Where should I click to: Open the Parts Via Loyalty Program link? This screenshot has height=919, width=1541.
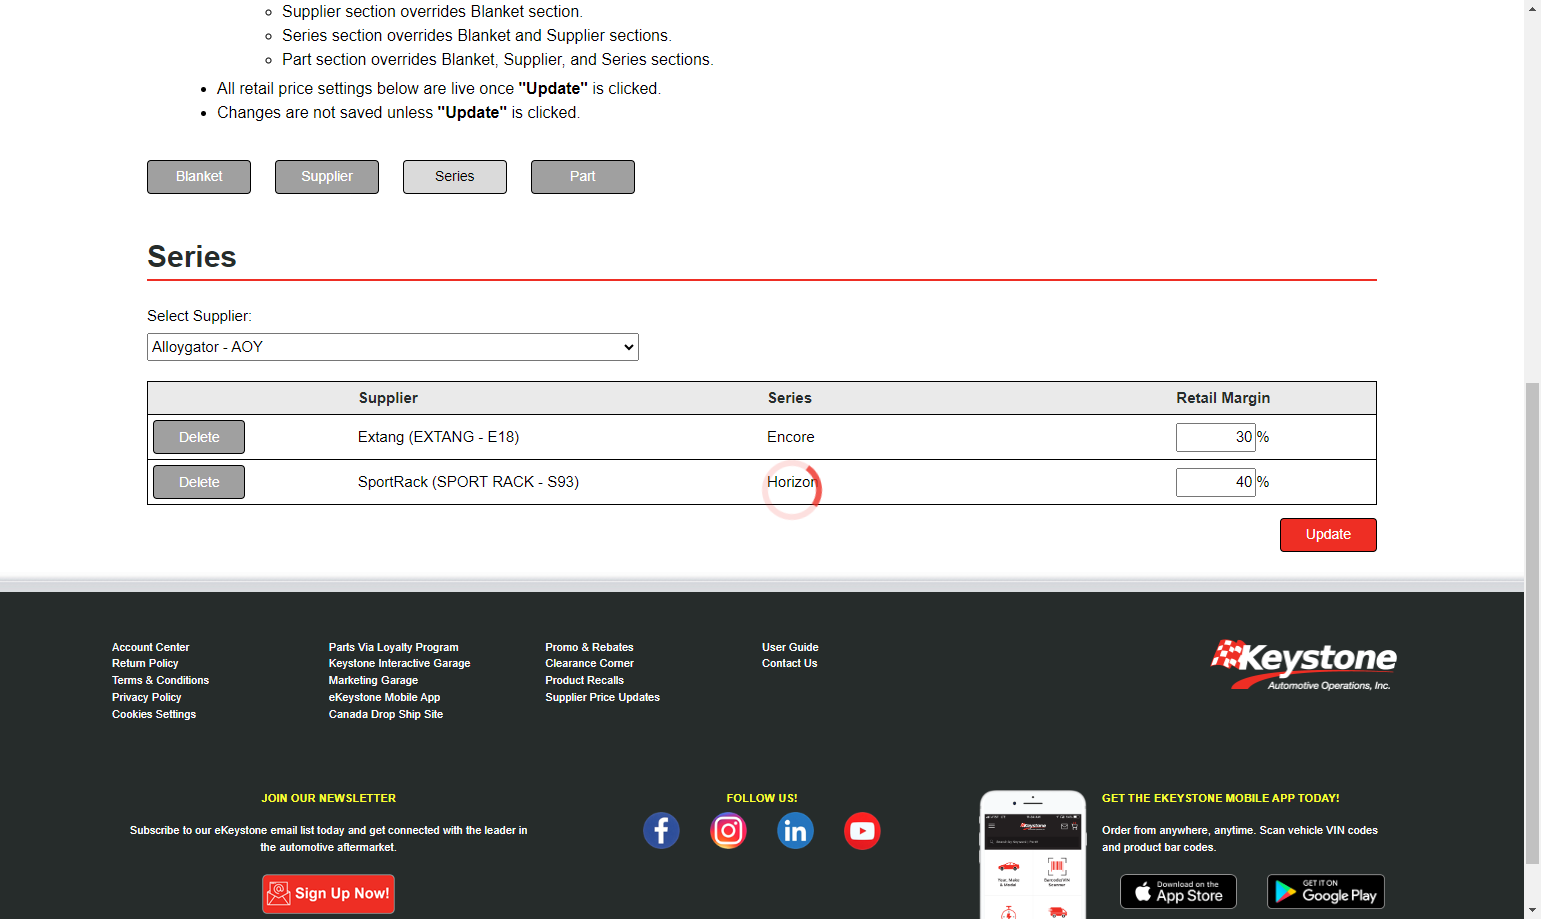pos(394,648)
